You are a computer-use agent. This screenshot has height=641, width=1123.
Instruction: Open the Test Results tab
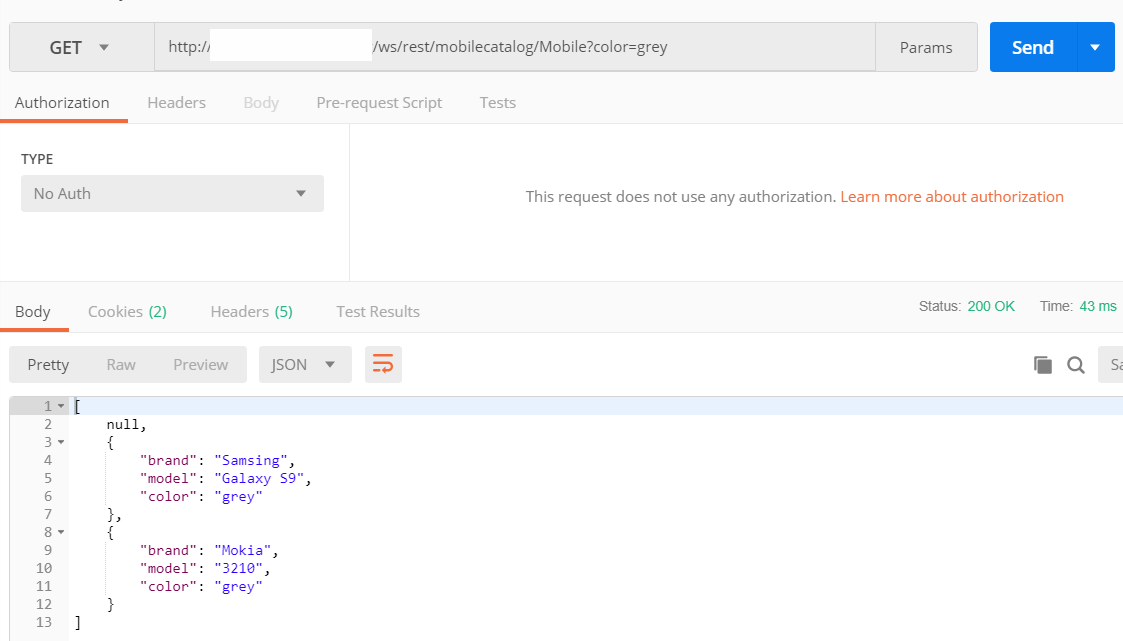pos(378,312)
